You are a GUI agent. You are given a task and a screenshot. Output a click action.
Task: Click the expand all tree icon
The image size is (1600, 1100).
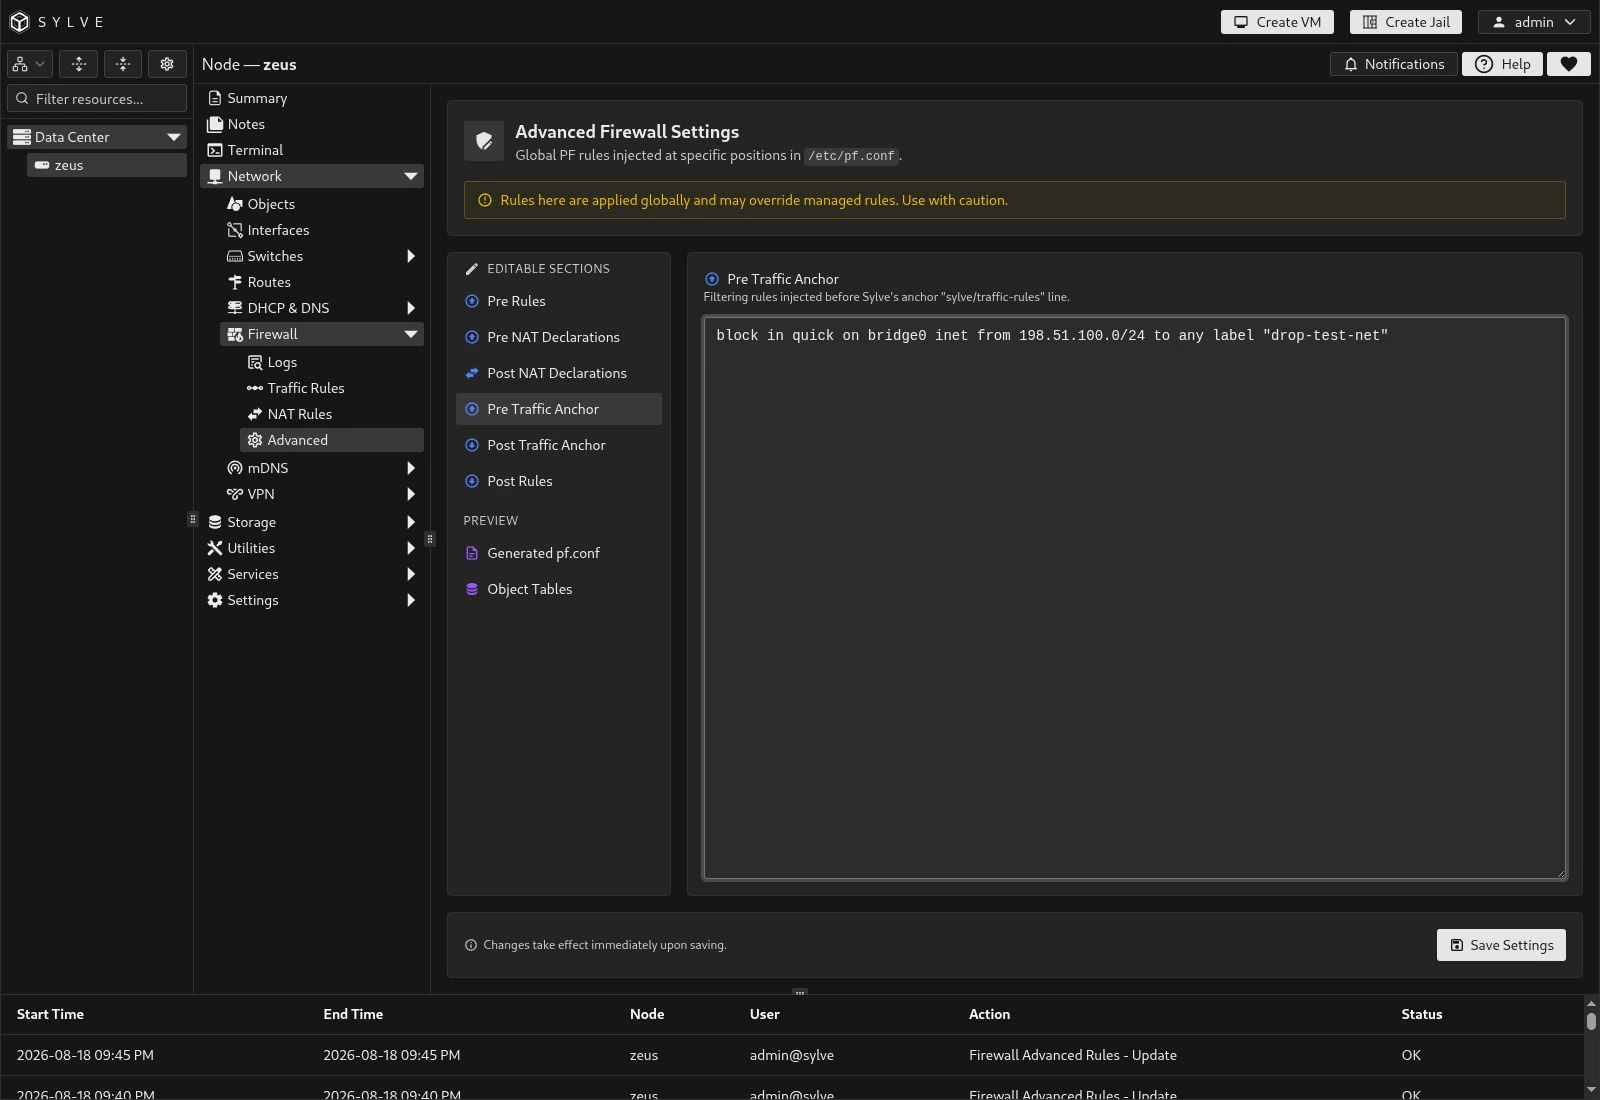click(x=79, y=64)
